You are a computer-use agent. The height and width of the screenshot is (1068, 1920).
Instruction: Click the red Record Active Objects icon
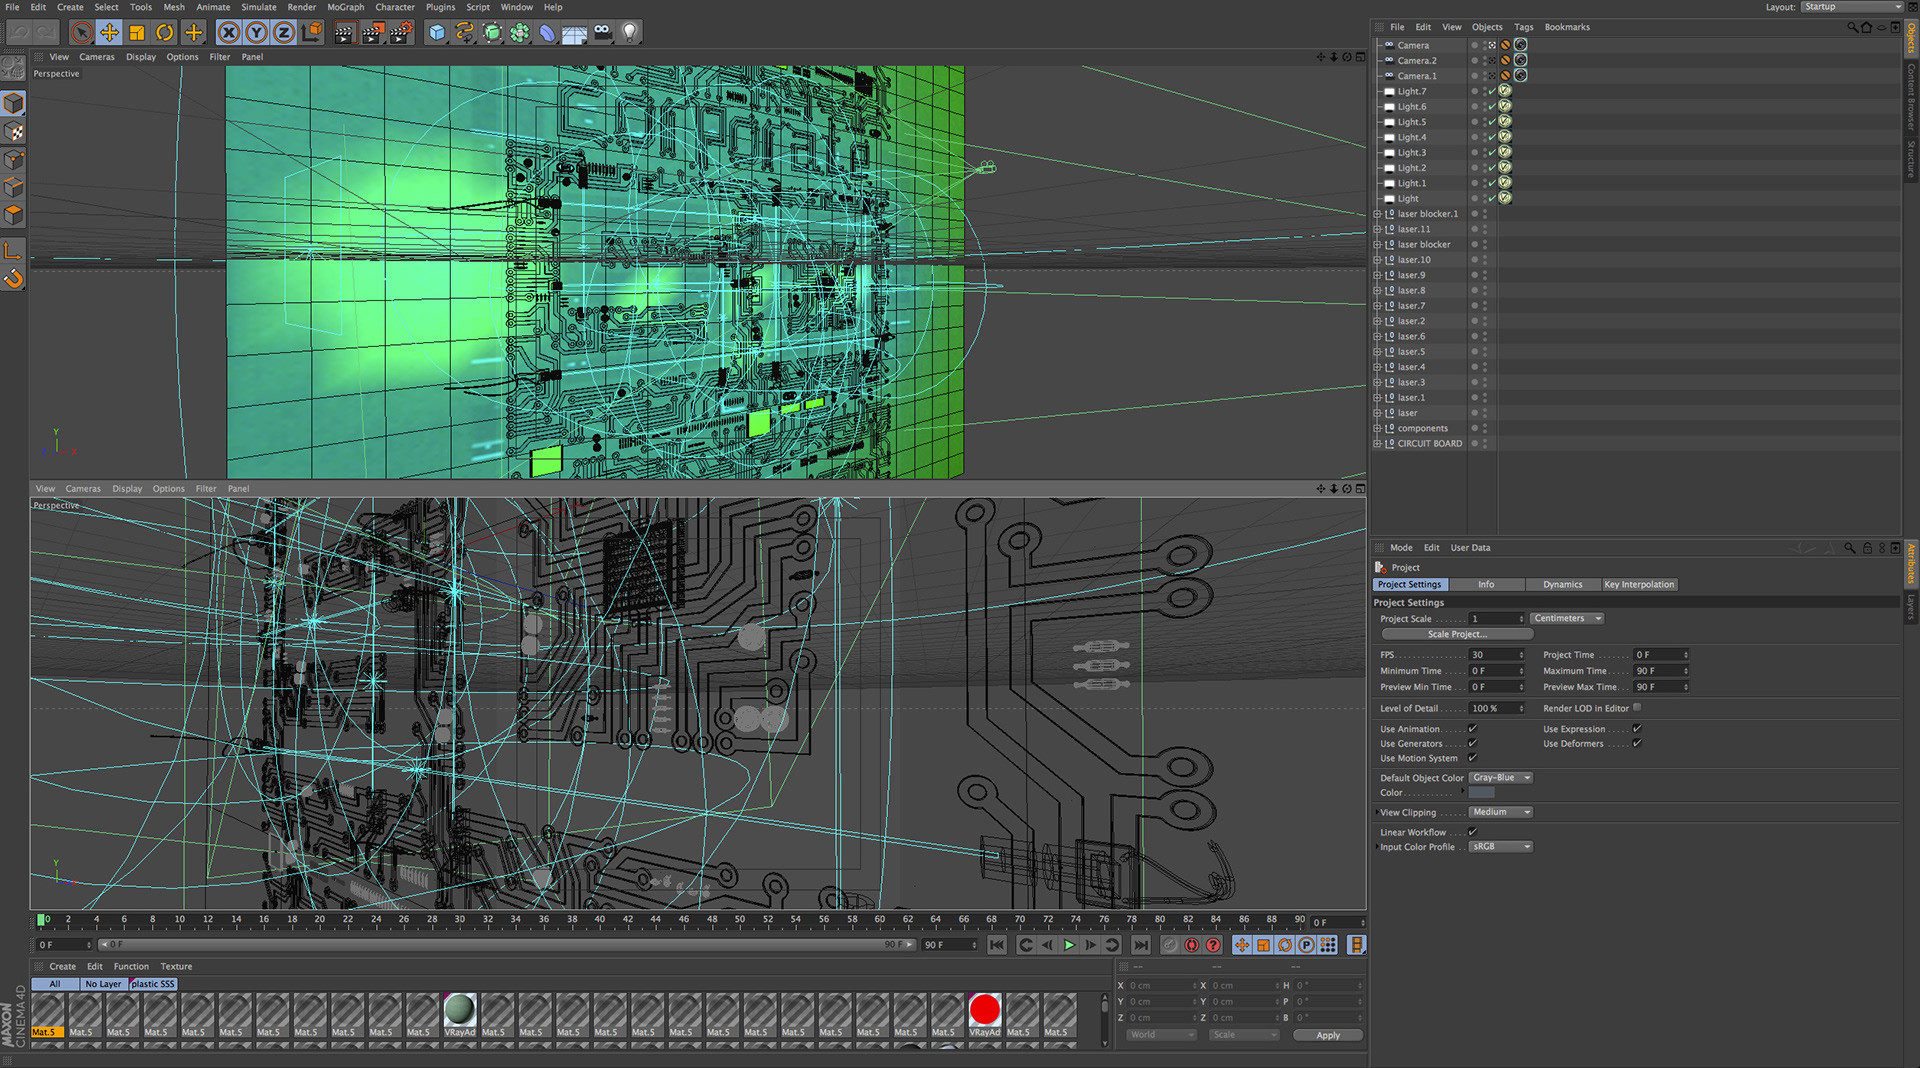[x=1191, y=945]
